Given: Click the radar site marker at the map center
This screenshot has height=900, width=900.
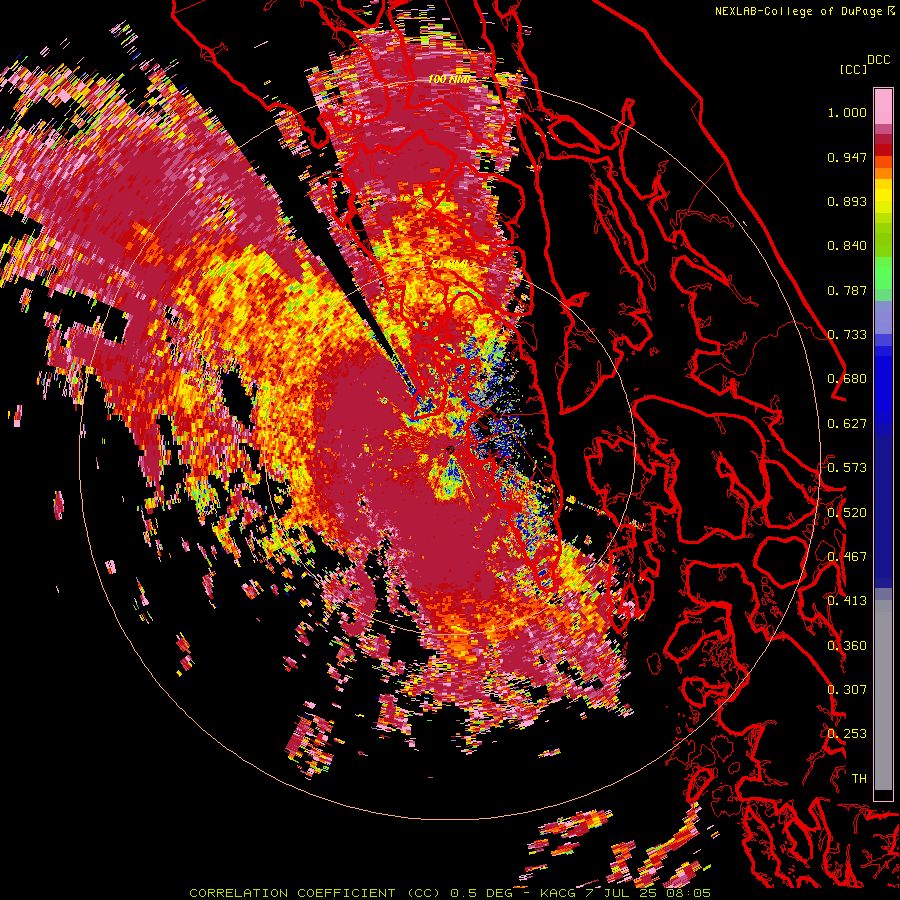Looking at the screenshot, I should pos(451,449).
